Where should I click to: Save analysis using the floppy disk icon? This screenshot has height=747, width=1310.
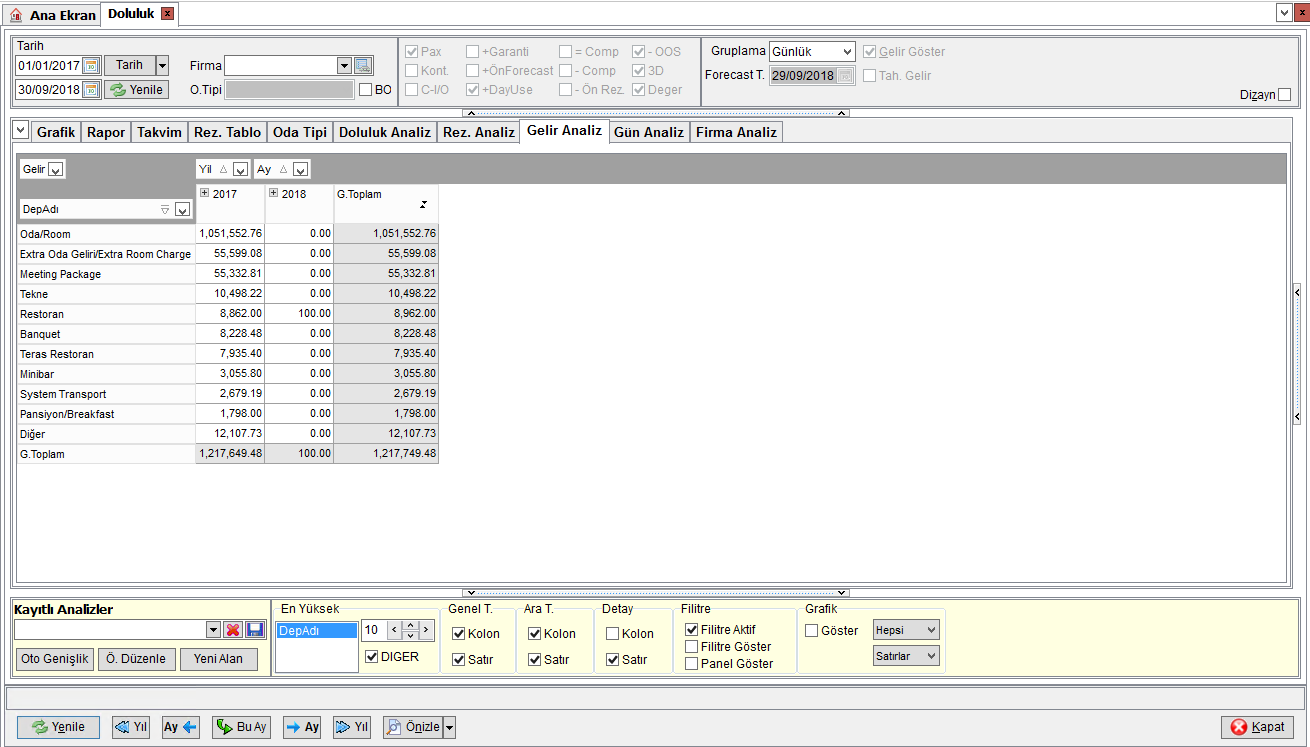coord(255,630)
